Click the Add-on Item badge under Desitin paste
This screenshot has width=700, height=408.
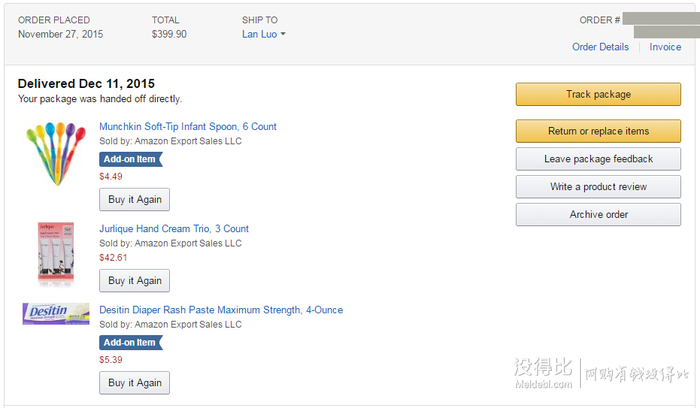tap(131, 342)
